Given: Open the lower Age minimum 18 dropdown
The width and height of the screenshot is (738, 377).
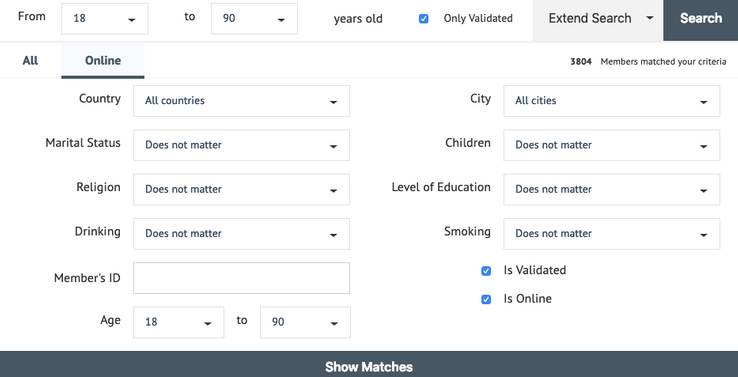Looking at the screenshot, I should [178, 322].
